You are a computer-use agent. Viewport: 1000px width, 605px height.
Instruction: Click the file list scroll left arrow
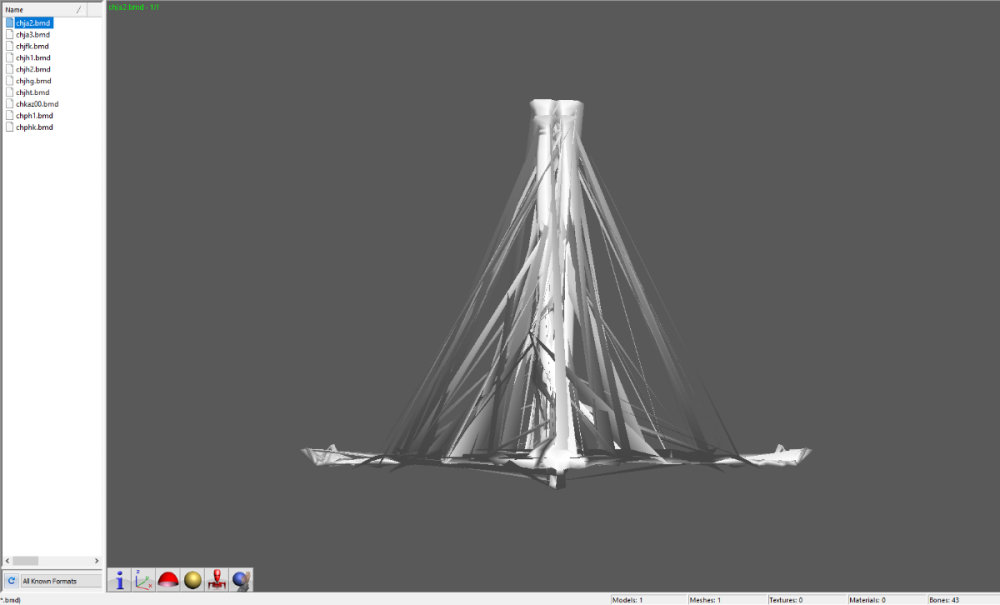point(7,561)
